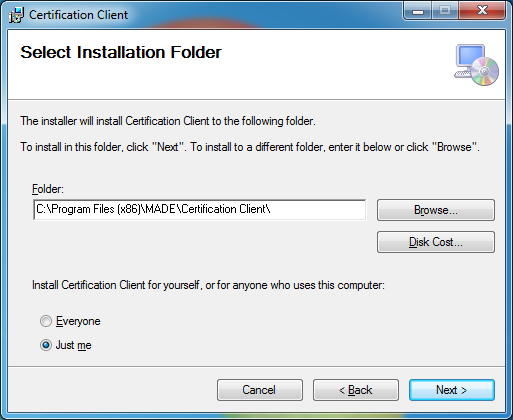Proceed with the Next button

[452, 390]
